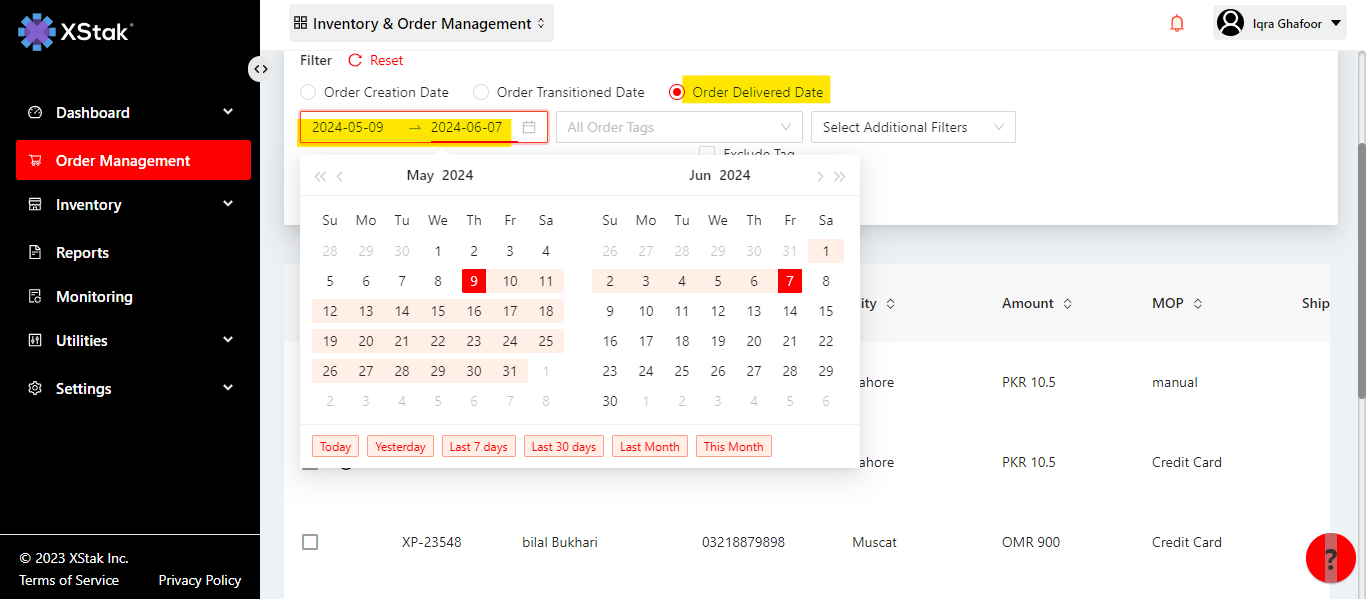Open the Inventory & Order Management switcher

click(x=420, y=23)
